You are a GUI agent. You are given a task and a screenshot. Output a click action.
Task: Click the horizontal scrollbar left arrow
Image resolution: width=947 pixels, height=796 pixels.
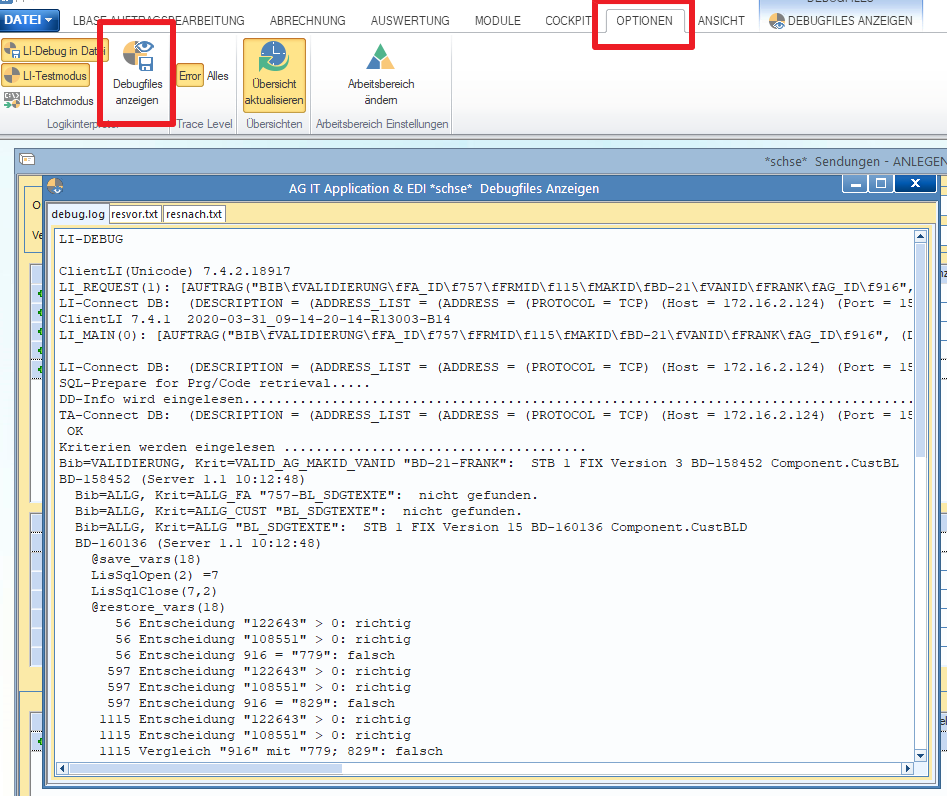click(62, 768)
